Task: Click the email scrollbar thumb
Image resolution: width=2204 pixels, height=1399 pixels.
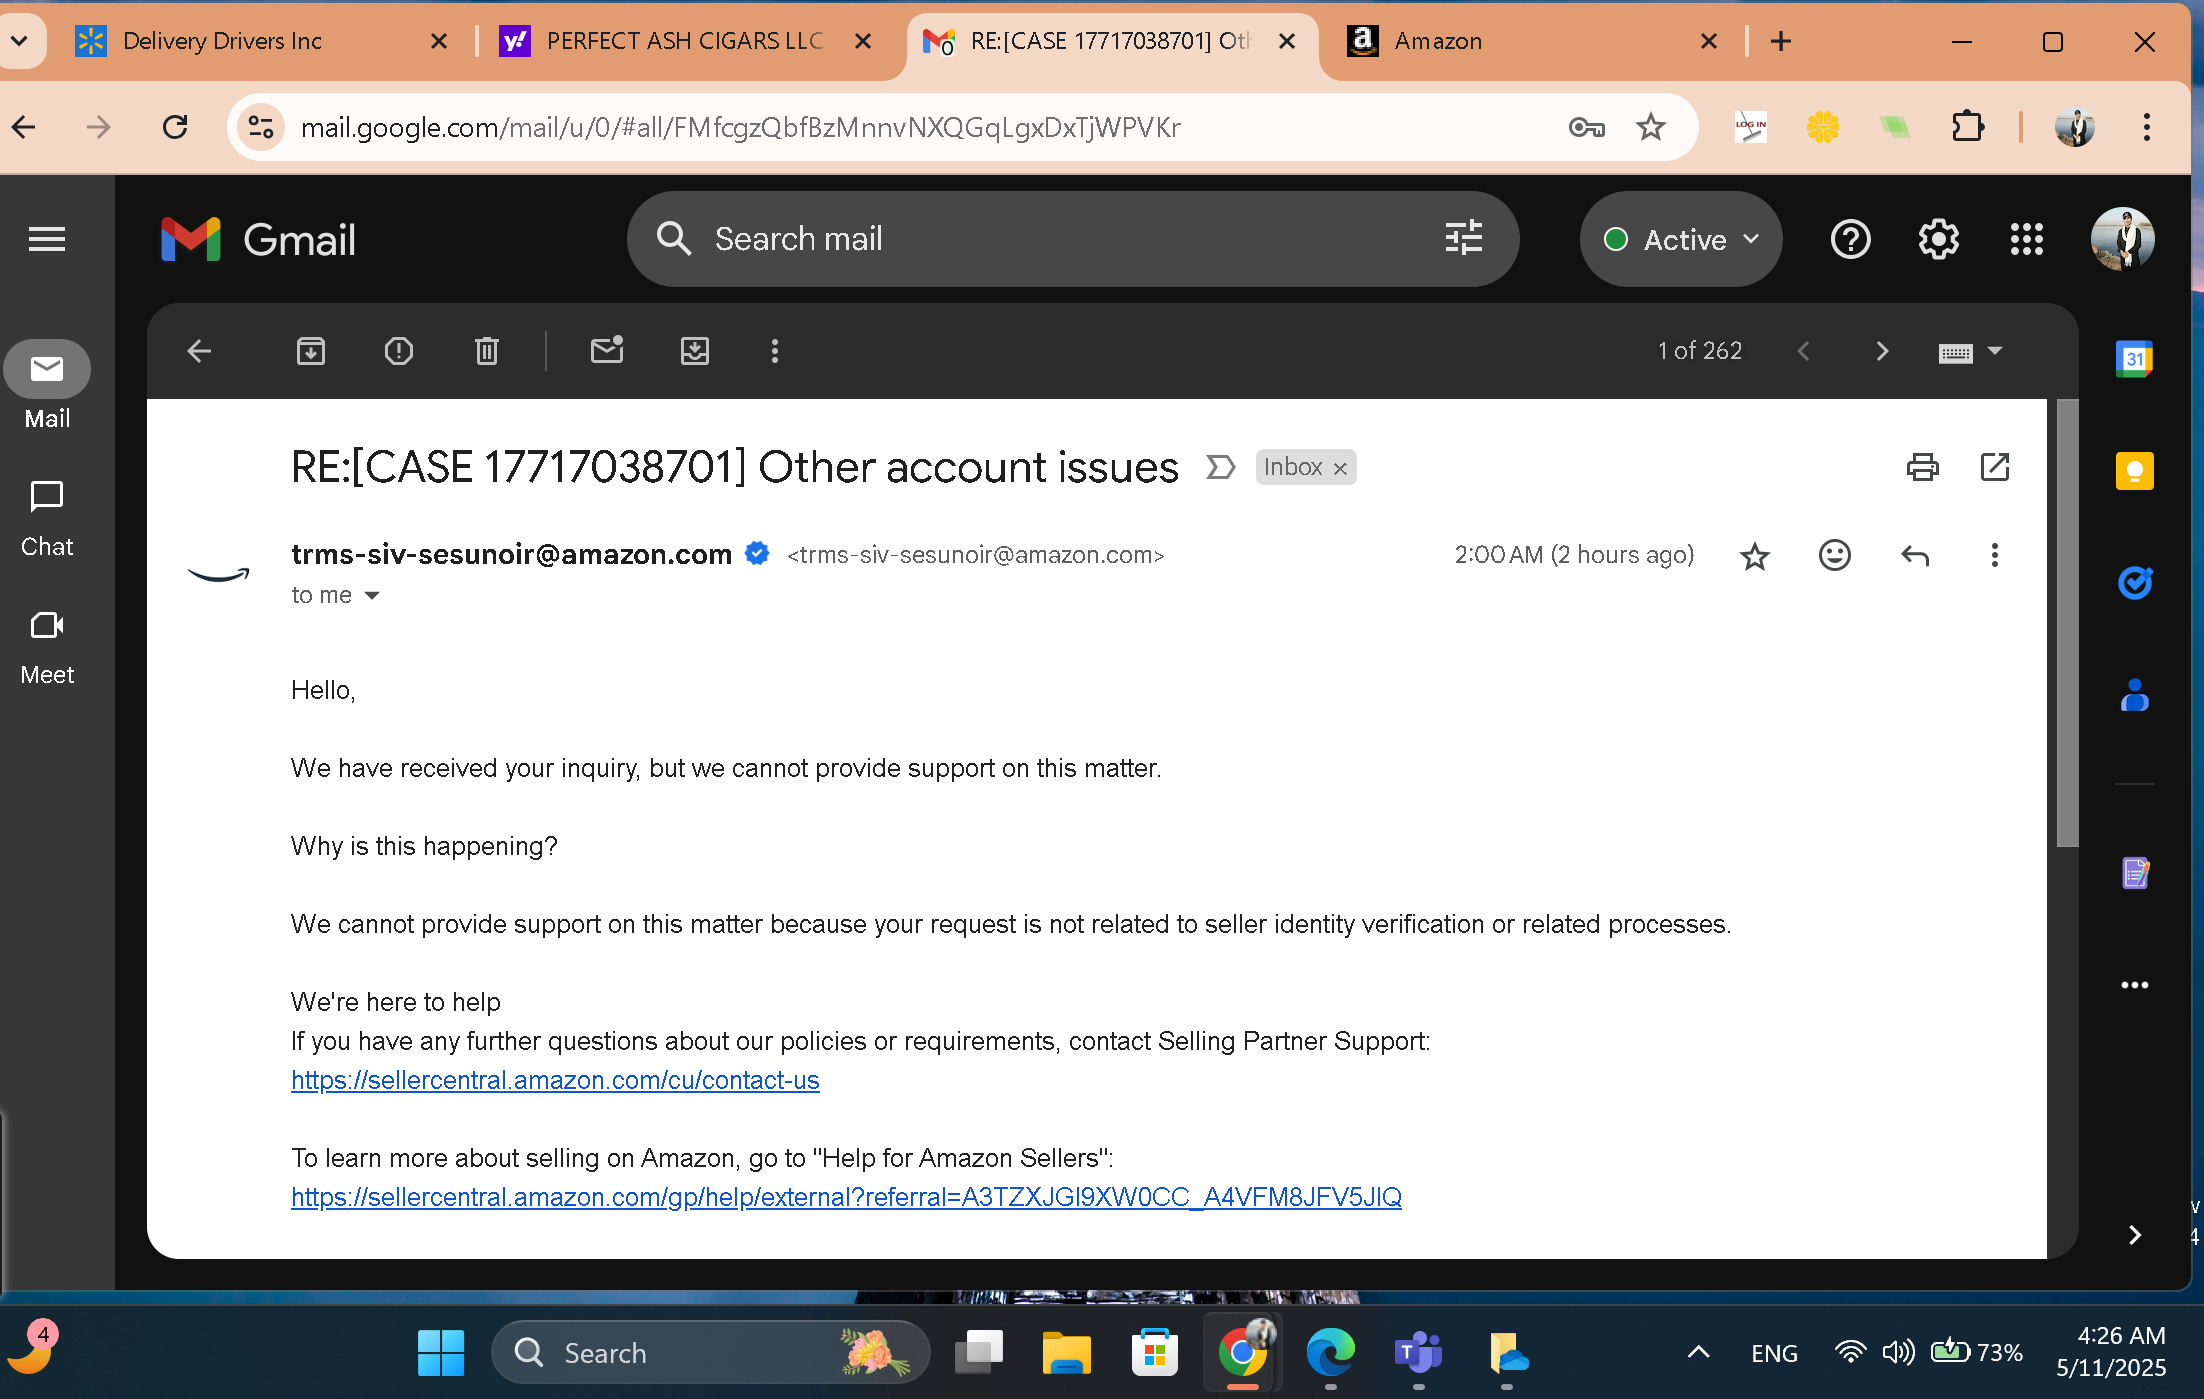Action: 2067,622
